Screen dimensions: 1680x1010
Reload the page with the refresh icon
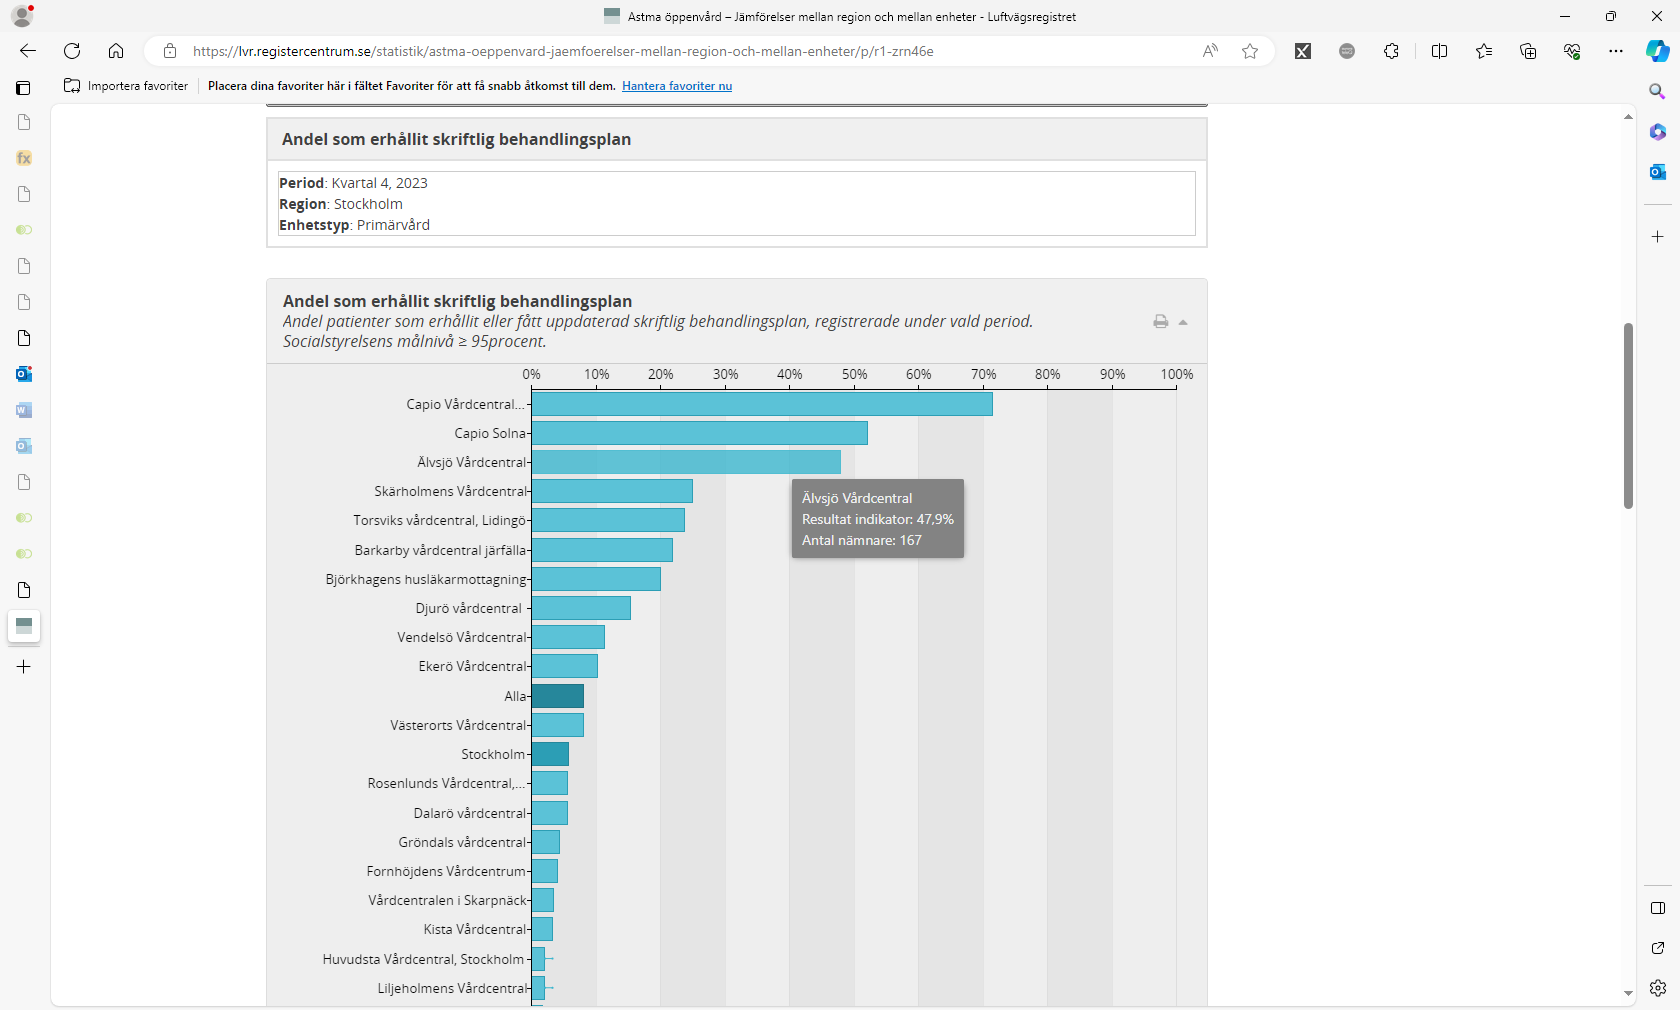(72, 51)
